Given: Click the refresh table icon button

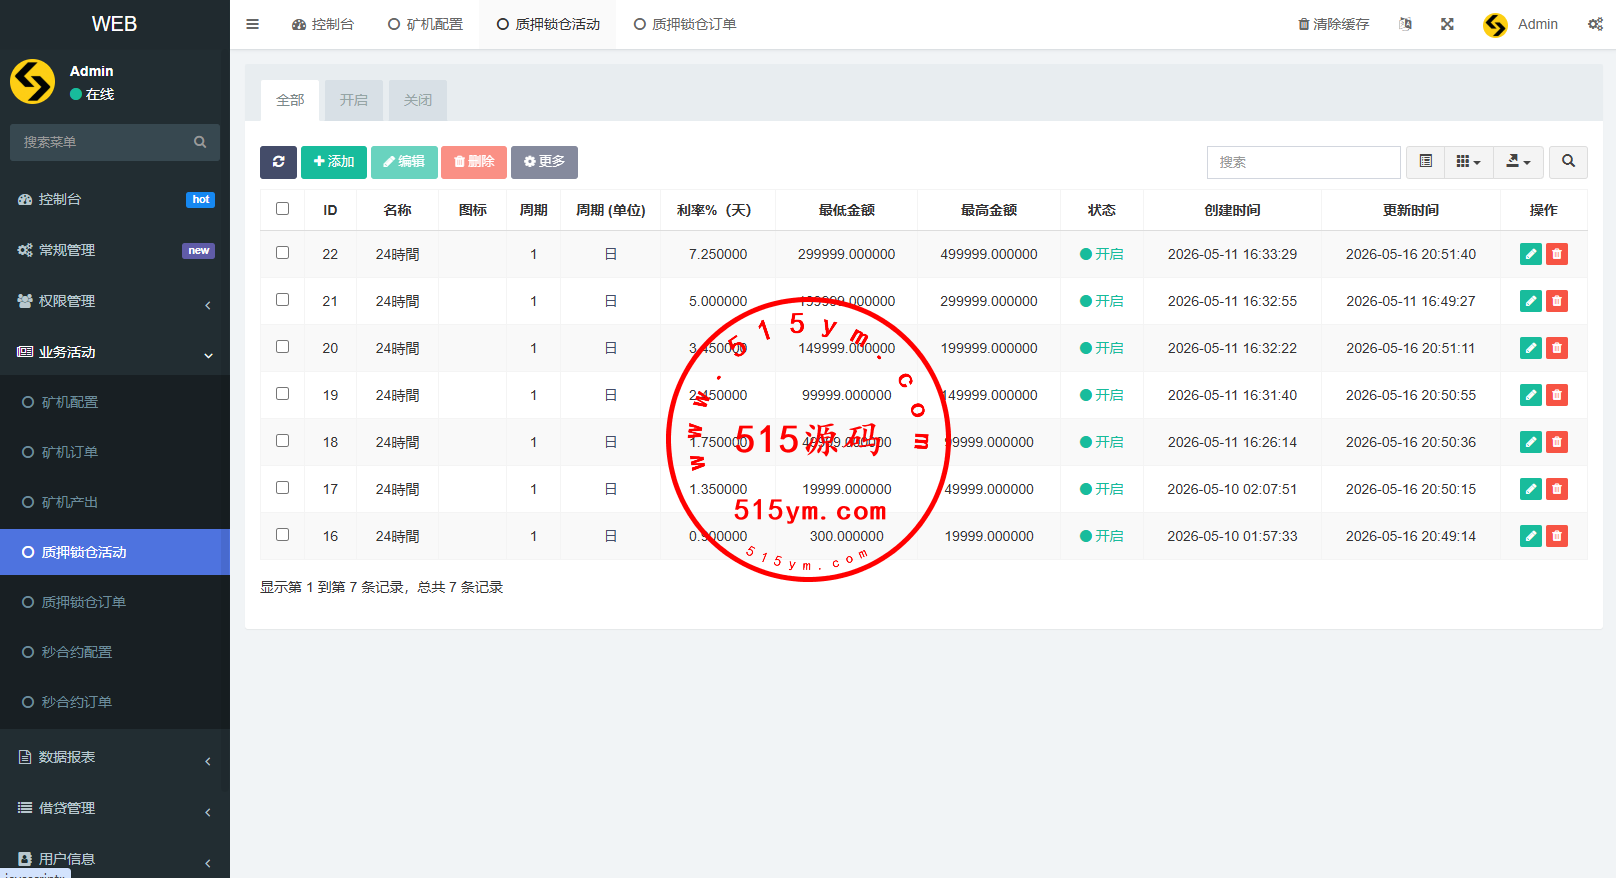Looking at the screenshot, I should pyautogui.click(x=278, y=162).
